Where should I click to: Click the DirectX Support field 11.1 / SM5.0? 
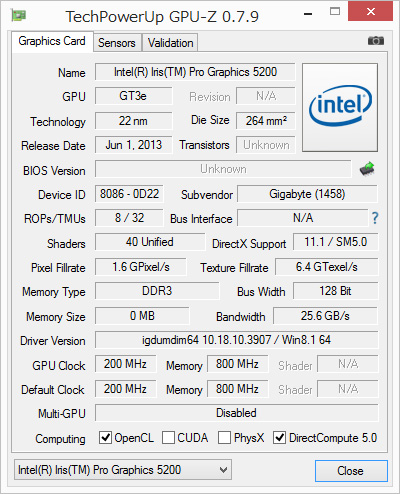[336, 242]
